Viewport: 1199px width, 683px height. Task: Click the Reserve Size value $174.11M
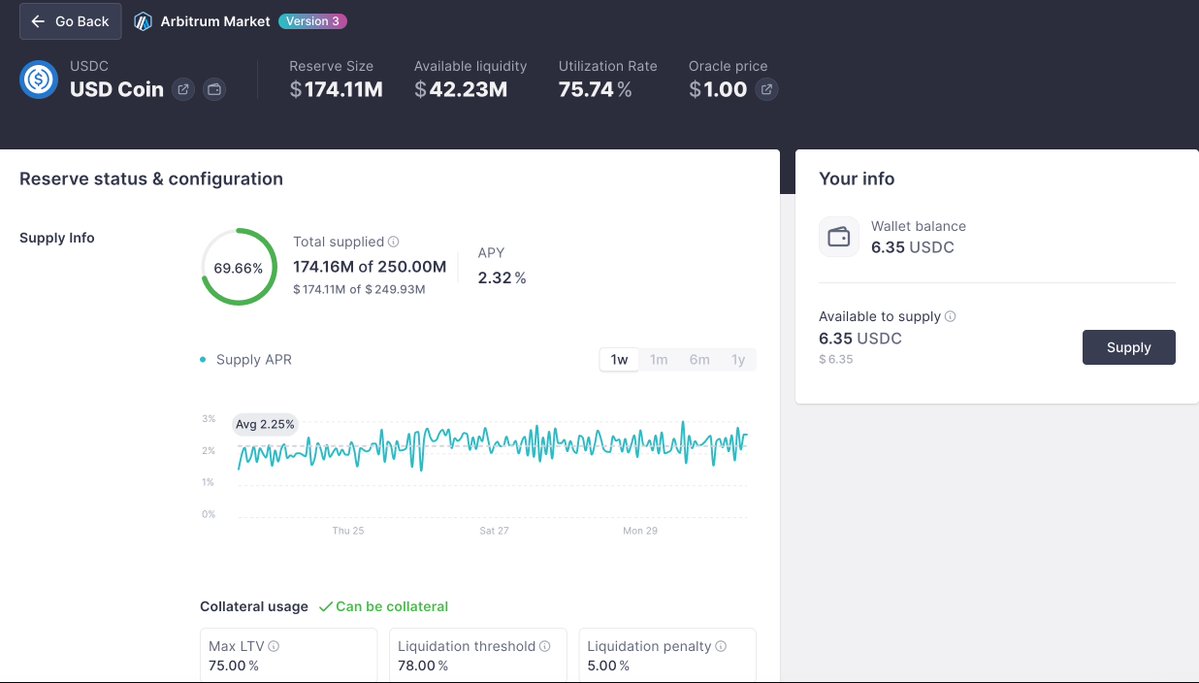pyautogui.click(x=336, y=89)
